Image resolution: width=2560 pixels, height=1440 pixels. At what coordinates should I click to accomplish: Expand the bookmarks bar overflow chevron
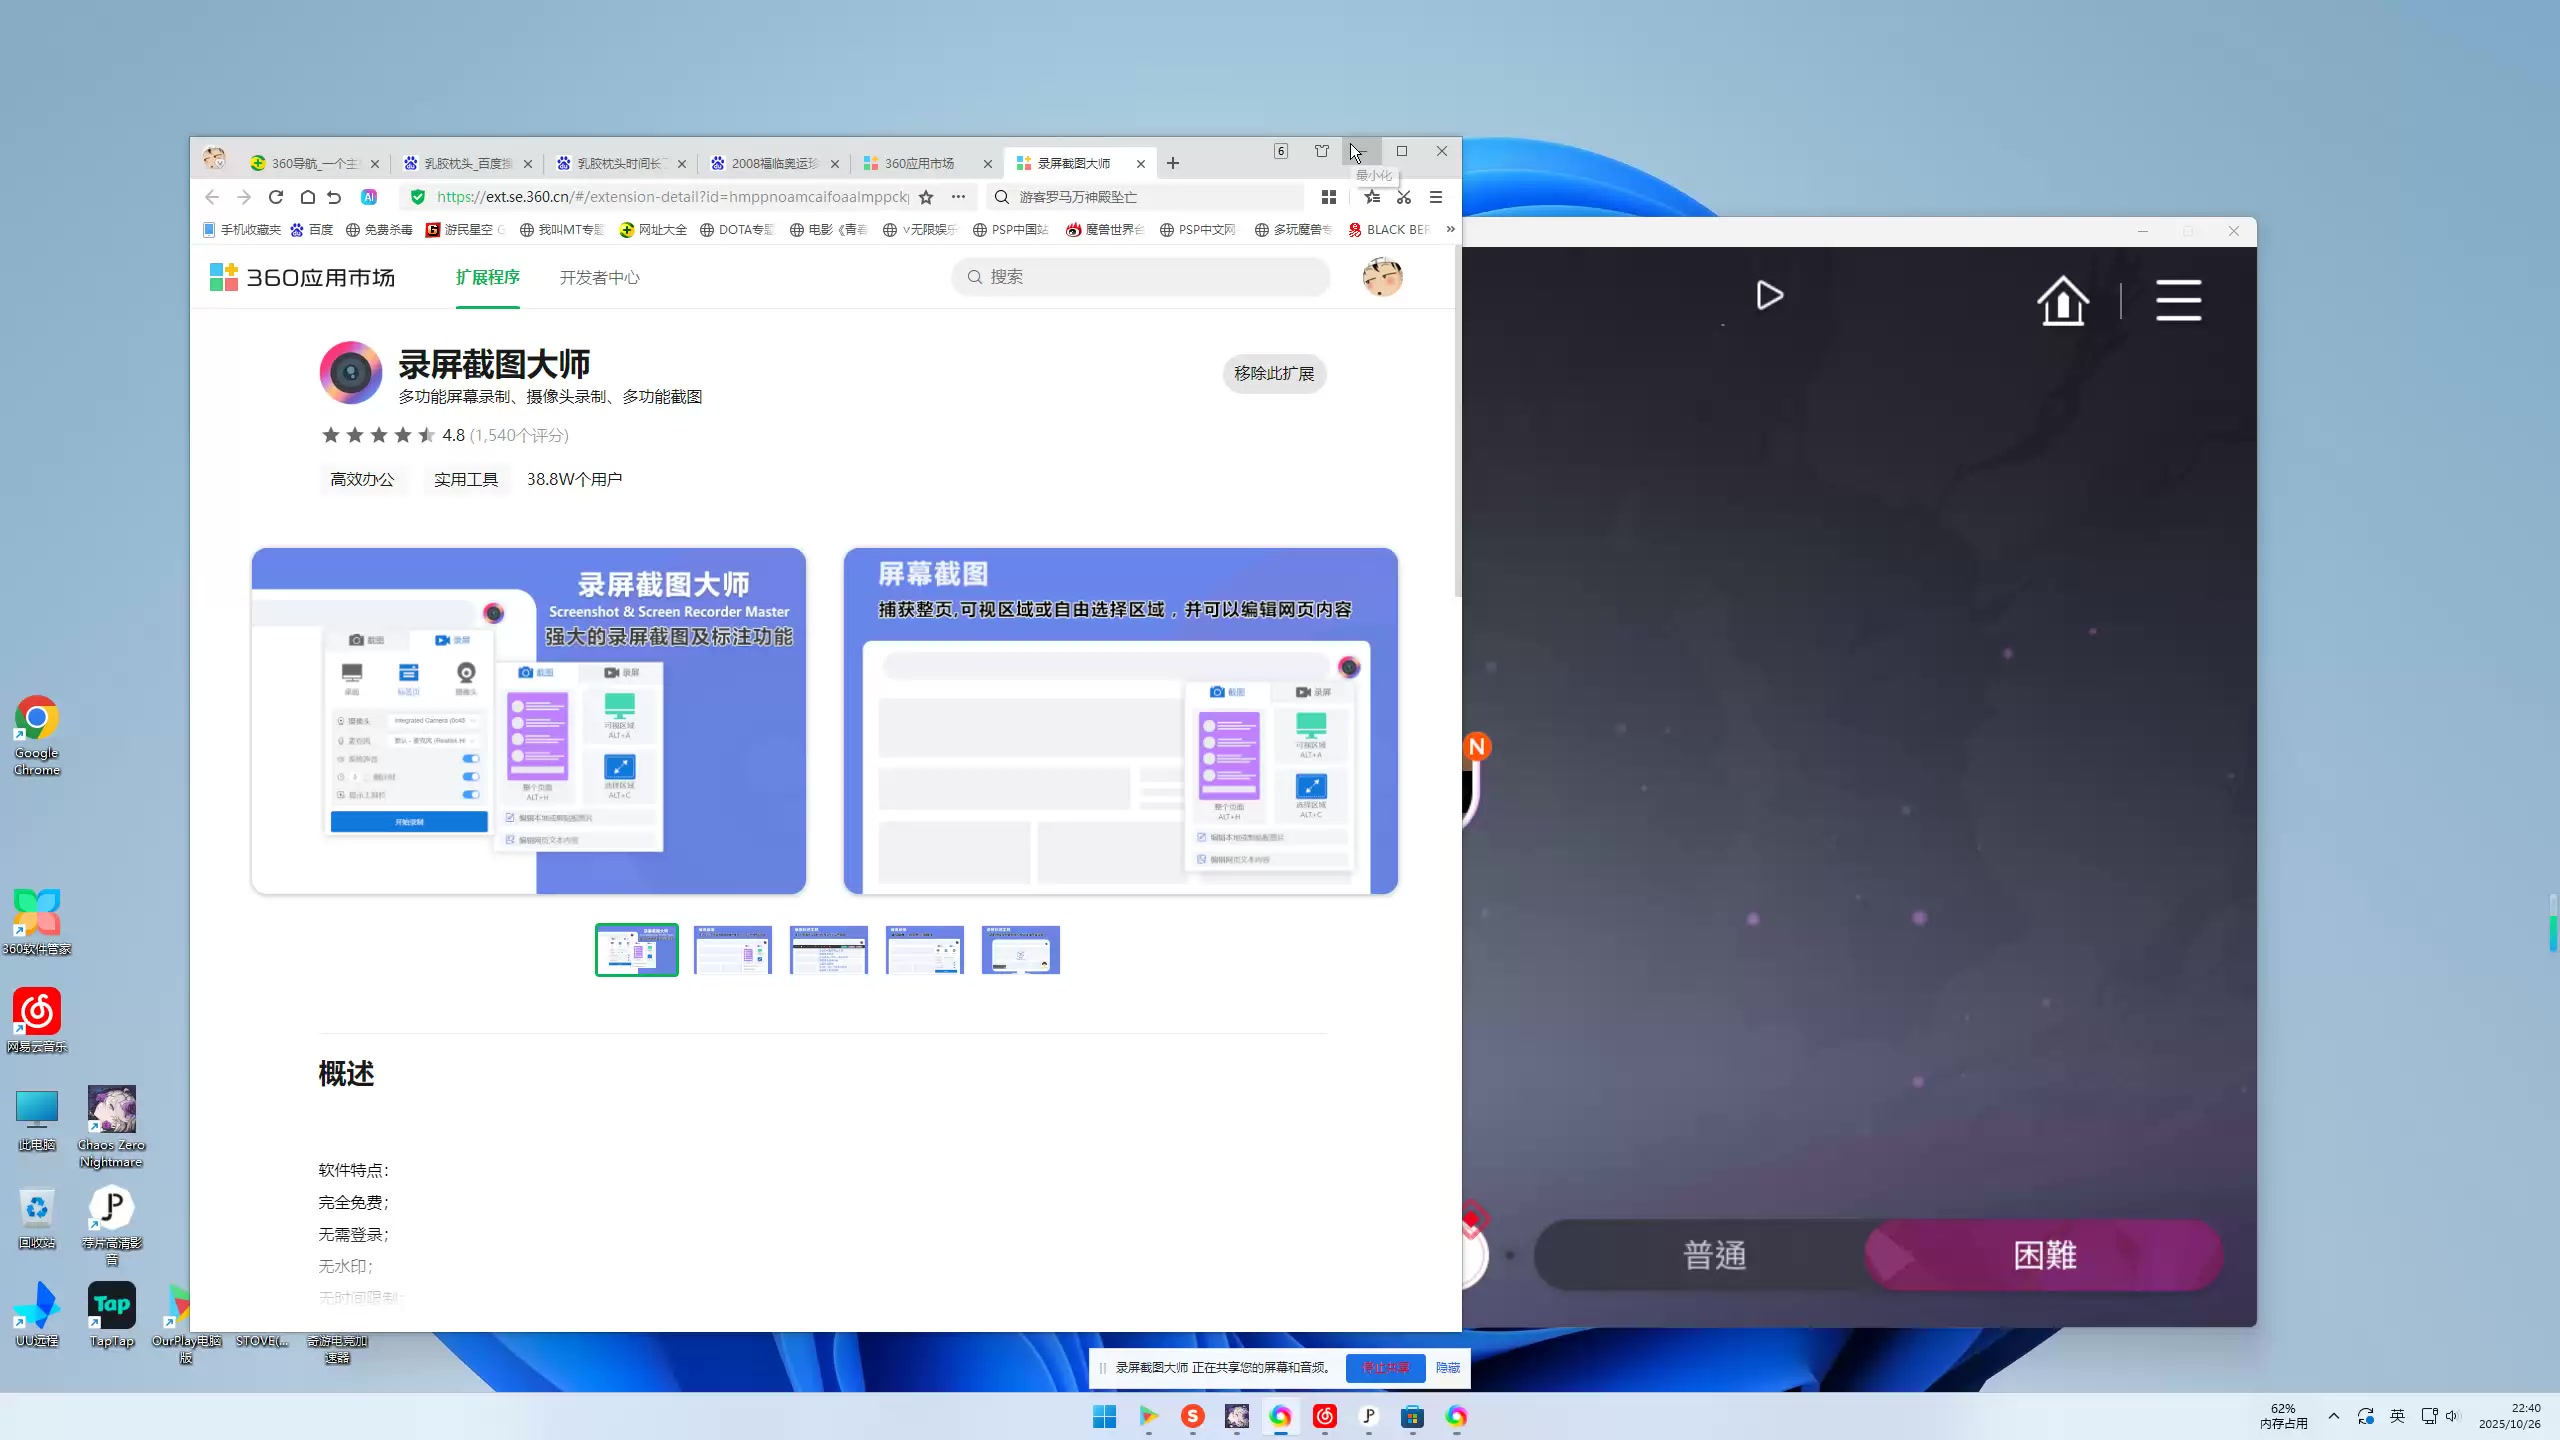[x=1450, y=229]
